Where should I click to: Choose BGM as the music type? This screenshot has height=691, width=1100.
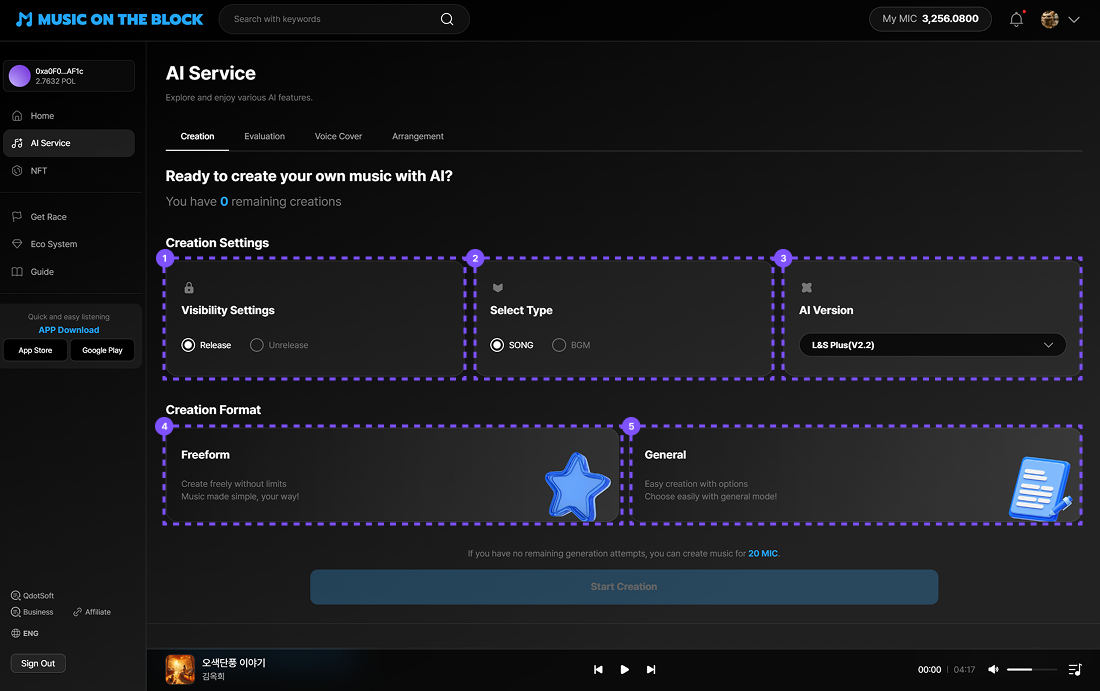559,345
